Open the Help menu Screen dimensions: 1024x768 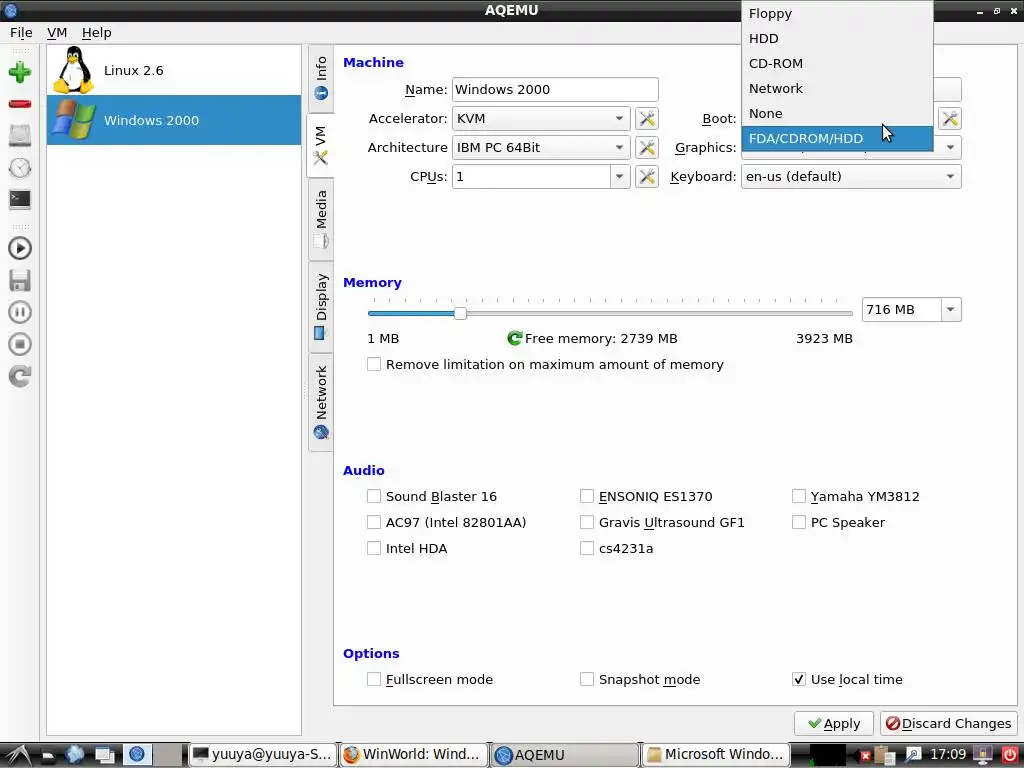[97, 33]
